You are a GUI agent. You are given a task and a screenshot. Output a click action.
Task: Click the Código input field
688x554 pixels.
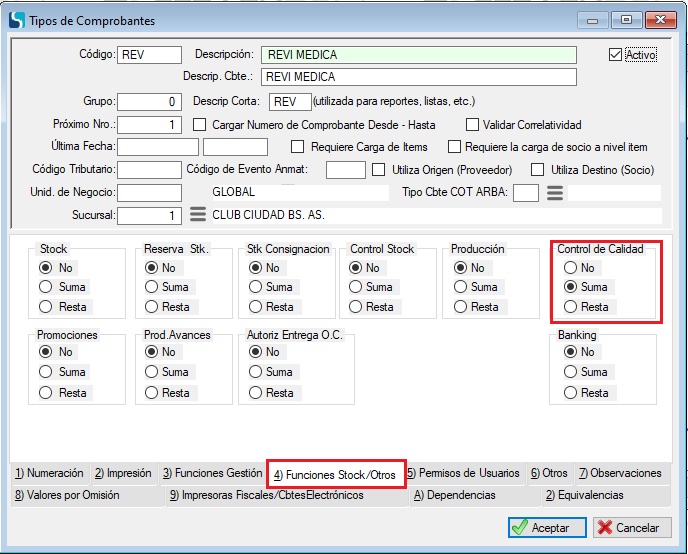(150, 55)
